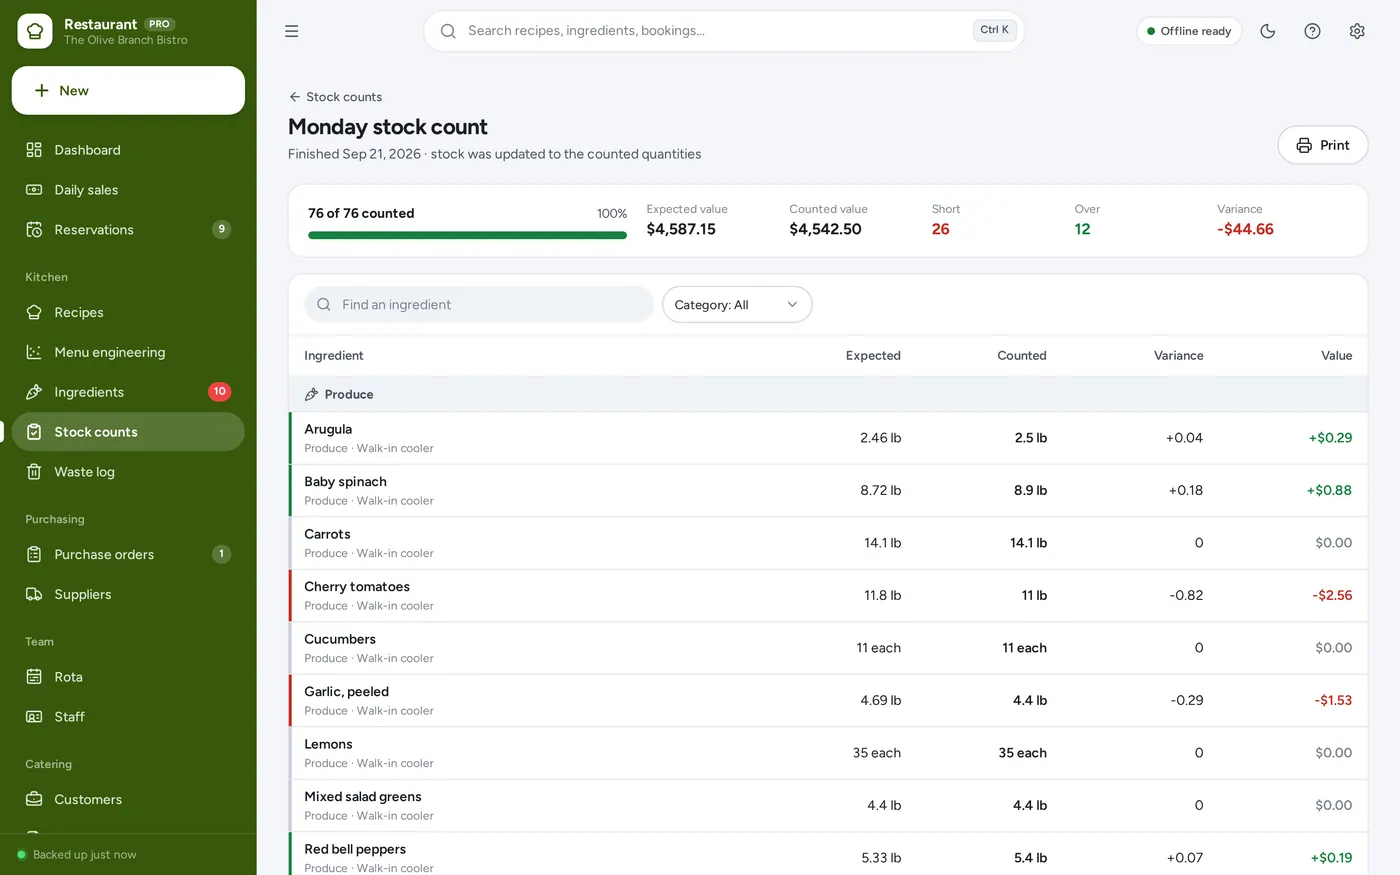1400x875 pixels.
Task: Click the Value column header
Action: tap(1336, 356)
